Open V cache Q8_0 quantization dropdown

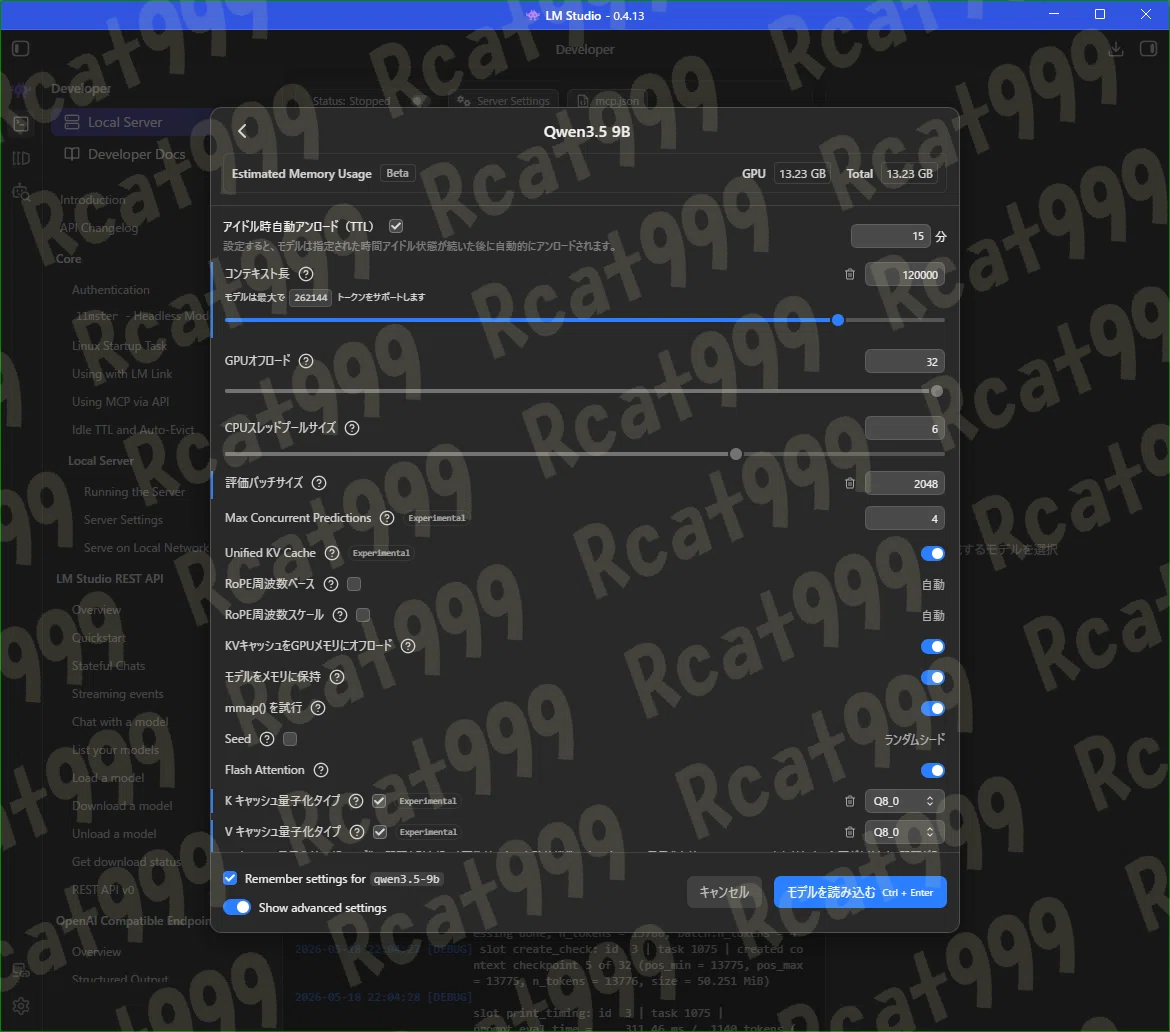pos(904,832)
